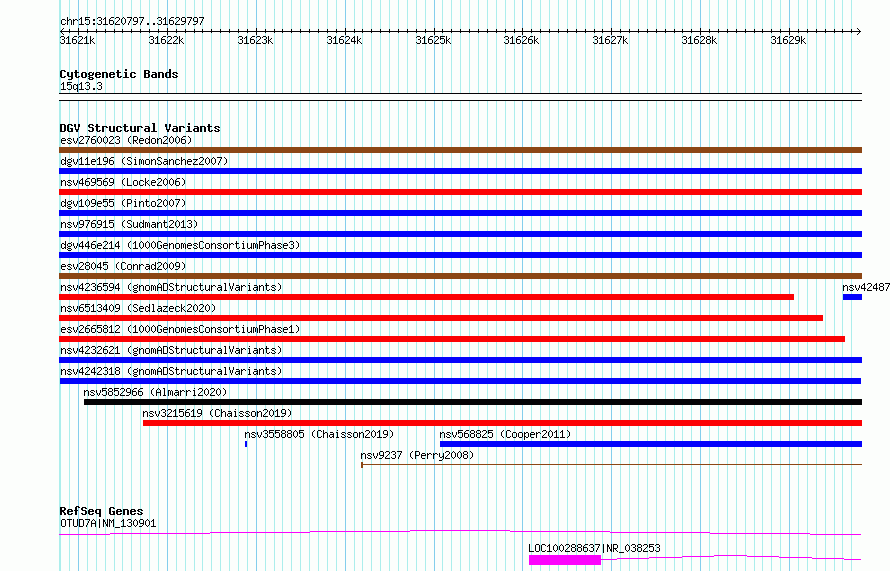
Task: Click the esv2760023 (Redon2006) label
Action: pyautogui.click(x=126, y=140)
